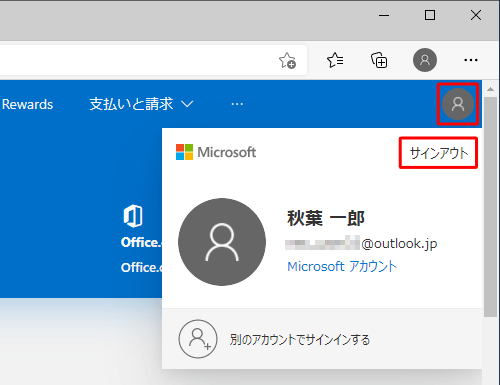
Task: Click the Office icon on the page
Action: point(133,216)
